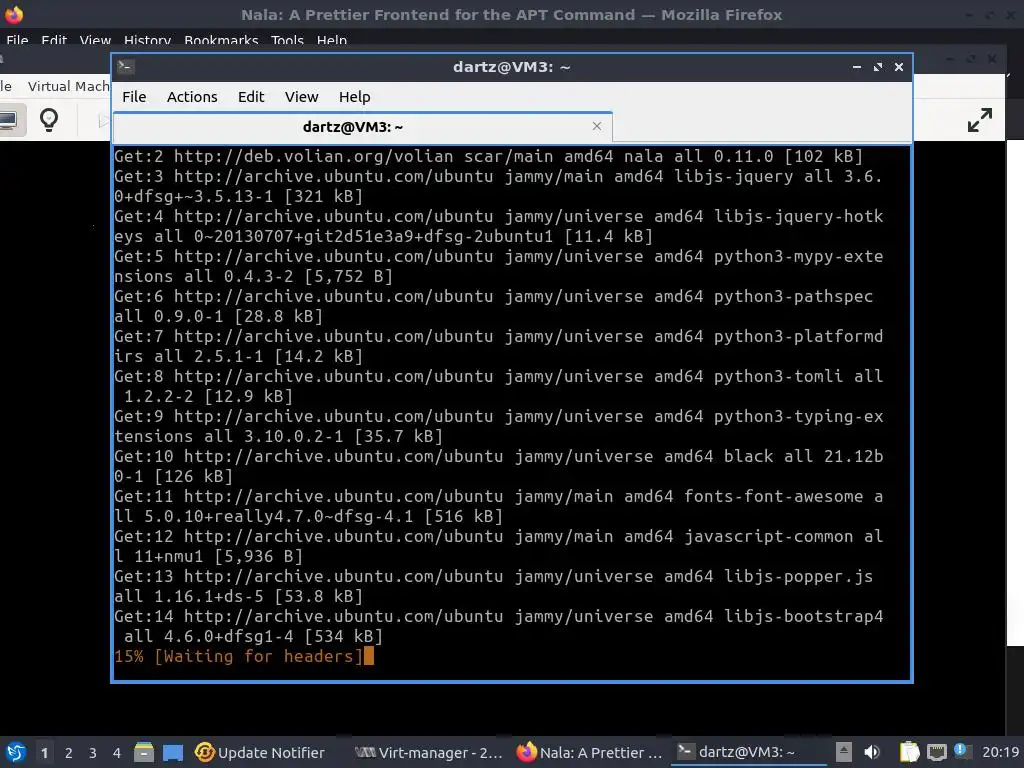Viewport: 1024px width, 768px height.
Task: Open Firefox Bookmarks menu
Action: click(221, 40)
